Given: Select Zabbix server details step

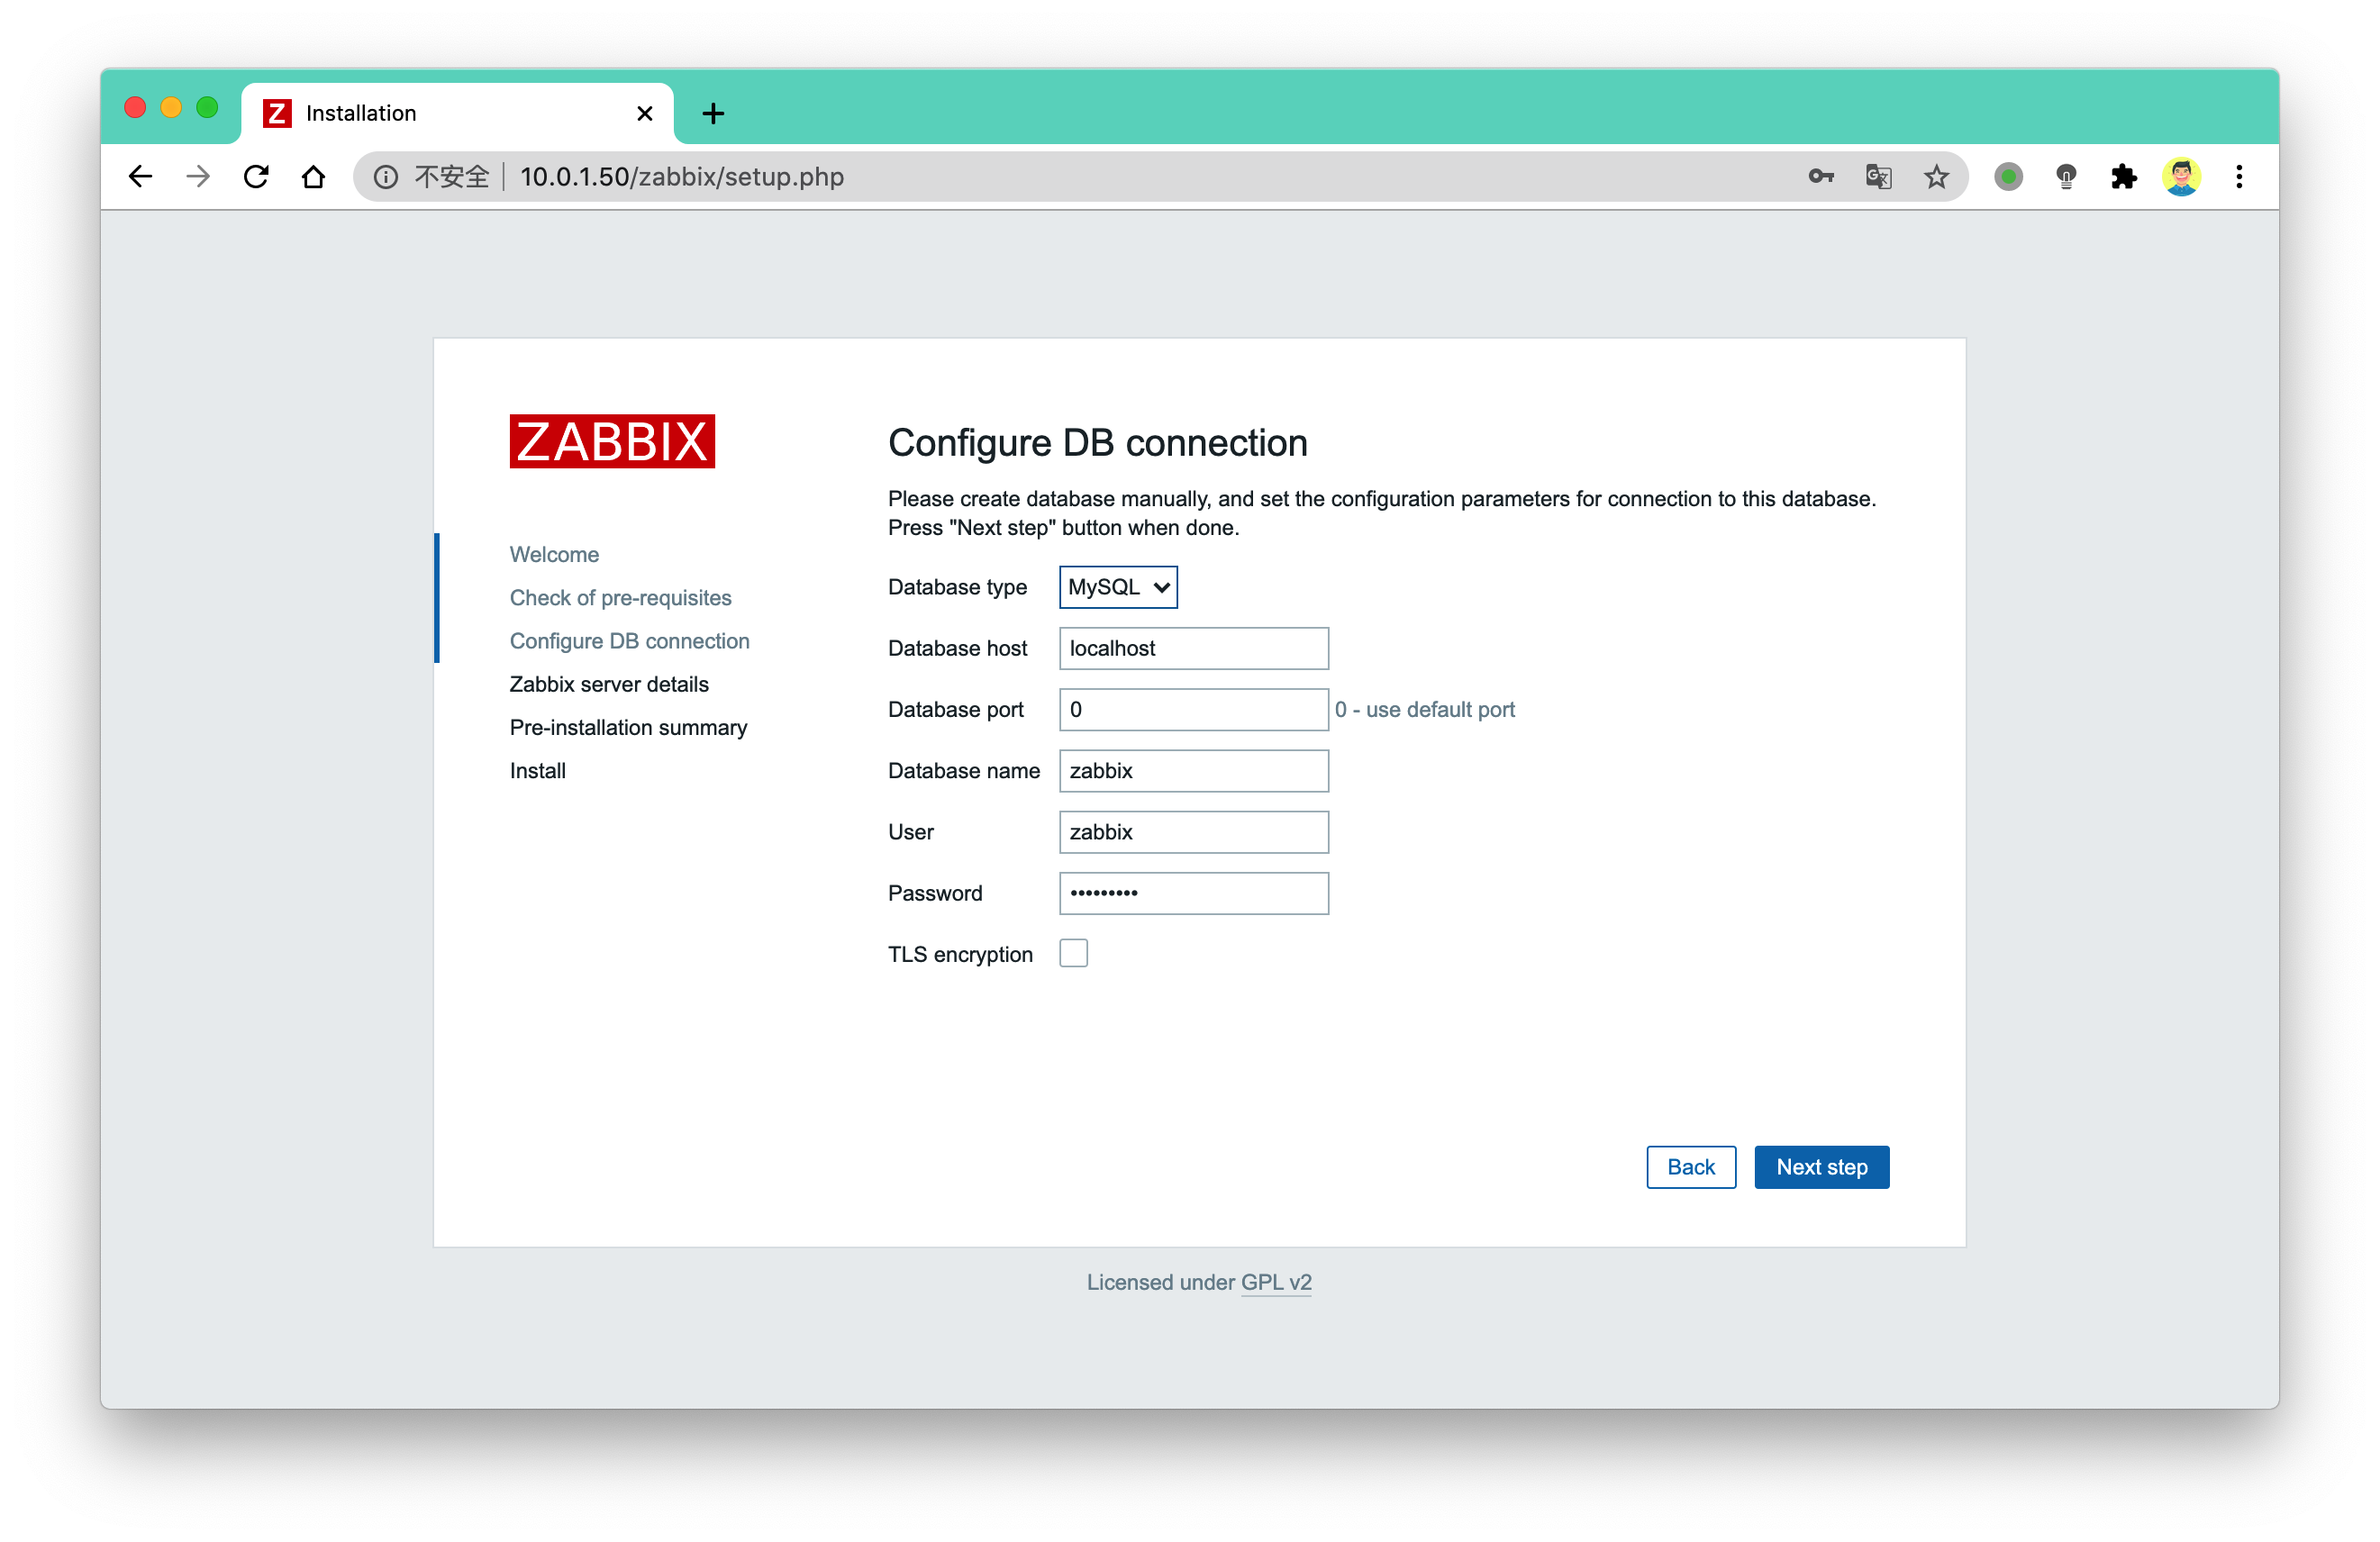Looking at the screenshot, I should [609, 684].
